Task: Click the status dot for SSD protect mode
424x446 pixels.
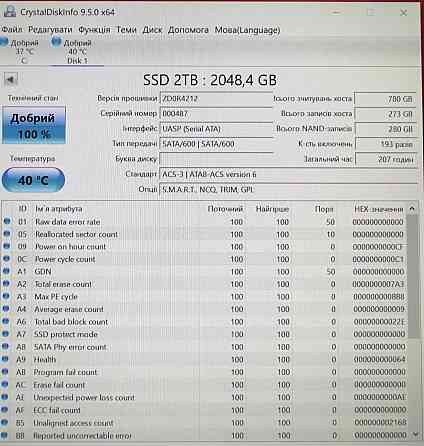Action: (x=5, y=334)
